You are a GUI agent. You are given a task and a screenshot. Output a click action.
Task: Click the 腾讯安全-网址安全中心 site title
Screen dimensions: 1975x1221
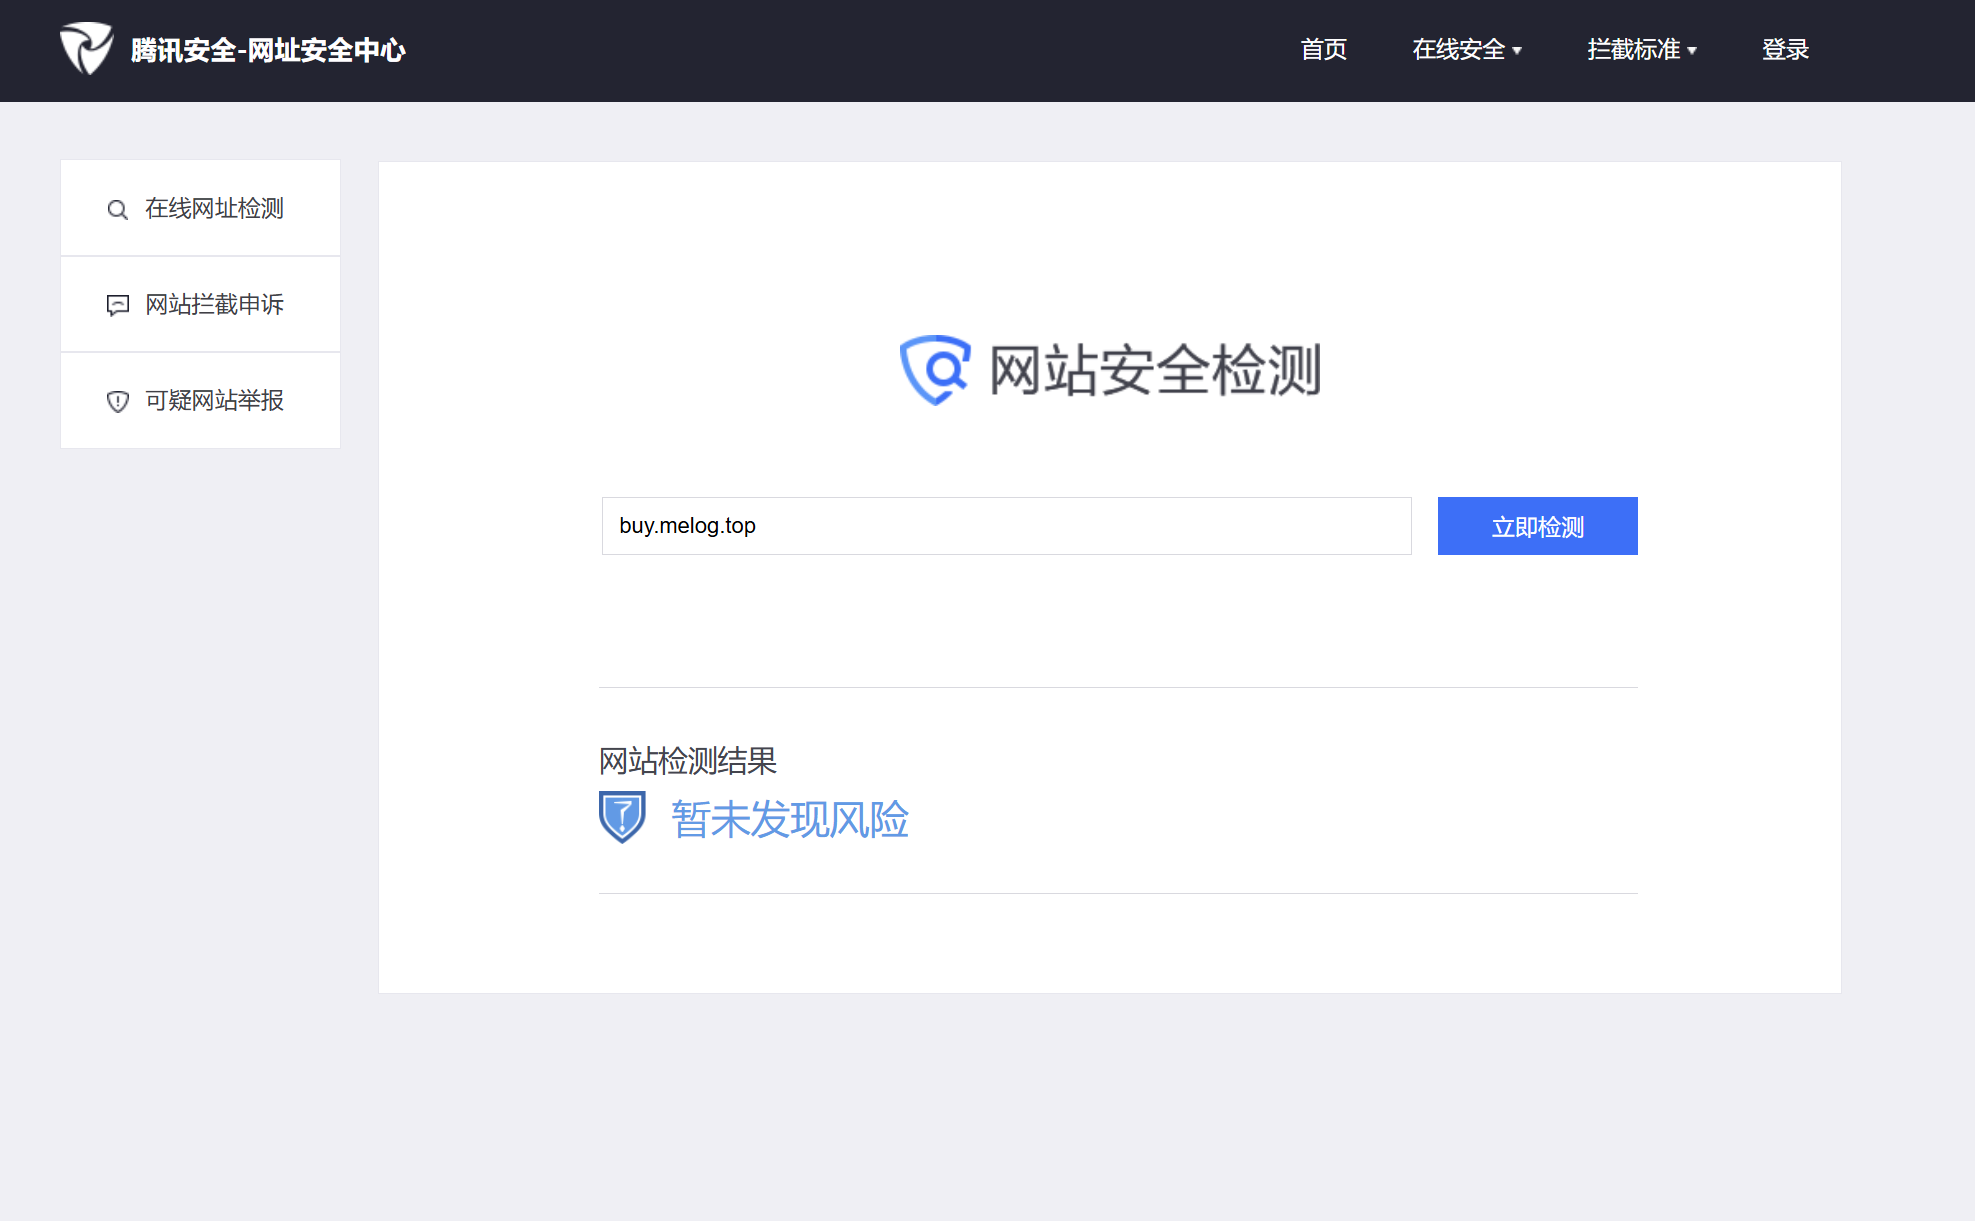click(268, 50)
